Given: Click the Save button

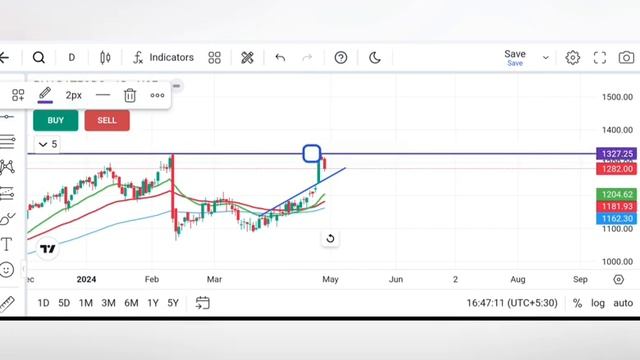Looking at the screenshot, I should click(x=515, y=58).
